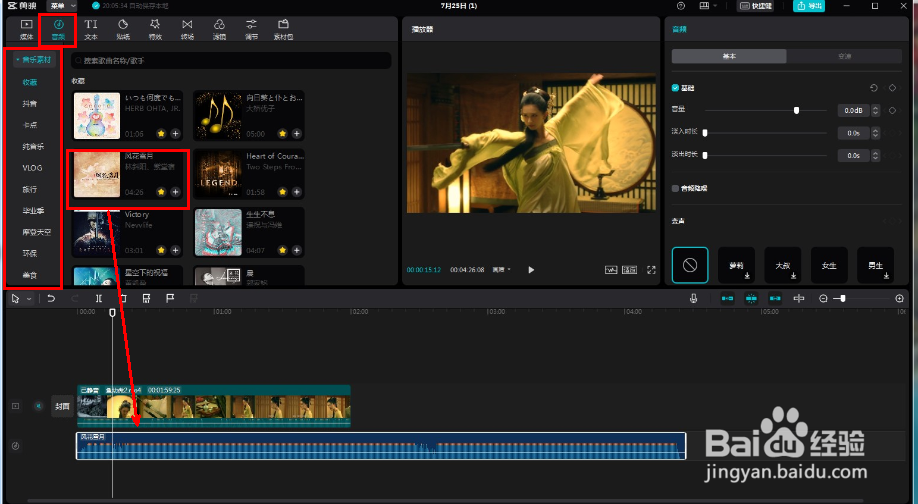
Task: Uncheck the 基础 section checkbox
Action: pos(675,88)
